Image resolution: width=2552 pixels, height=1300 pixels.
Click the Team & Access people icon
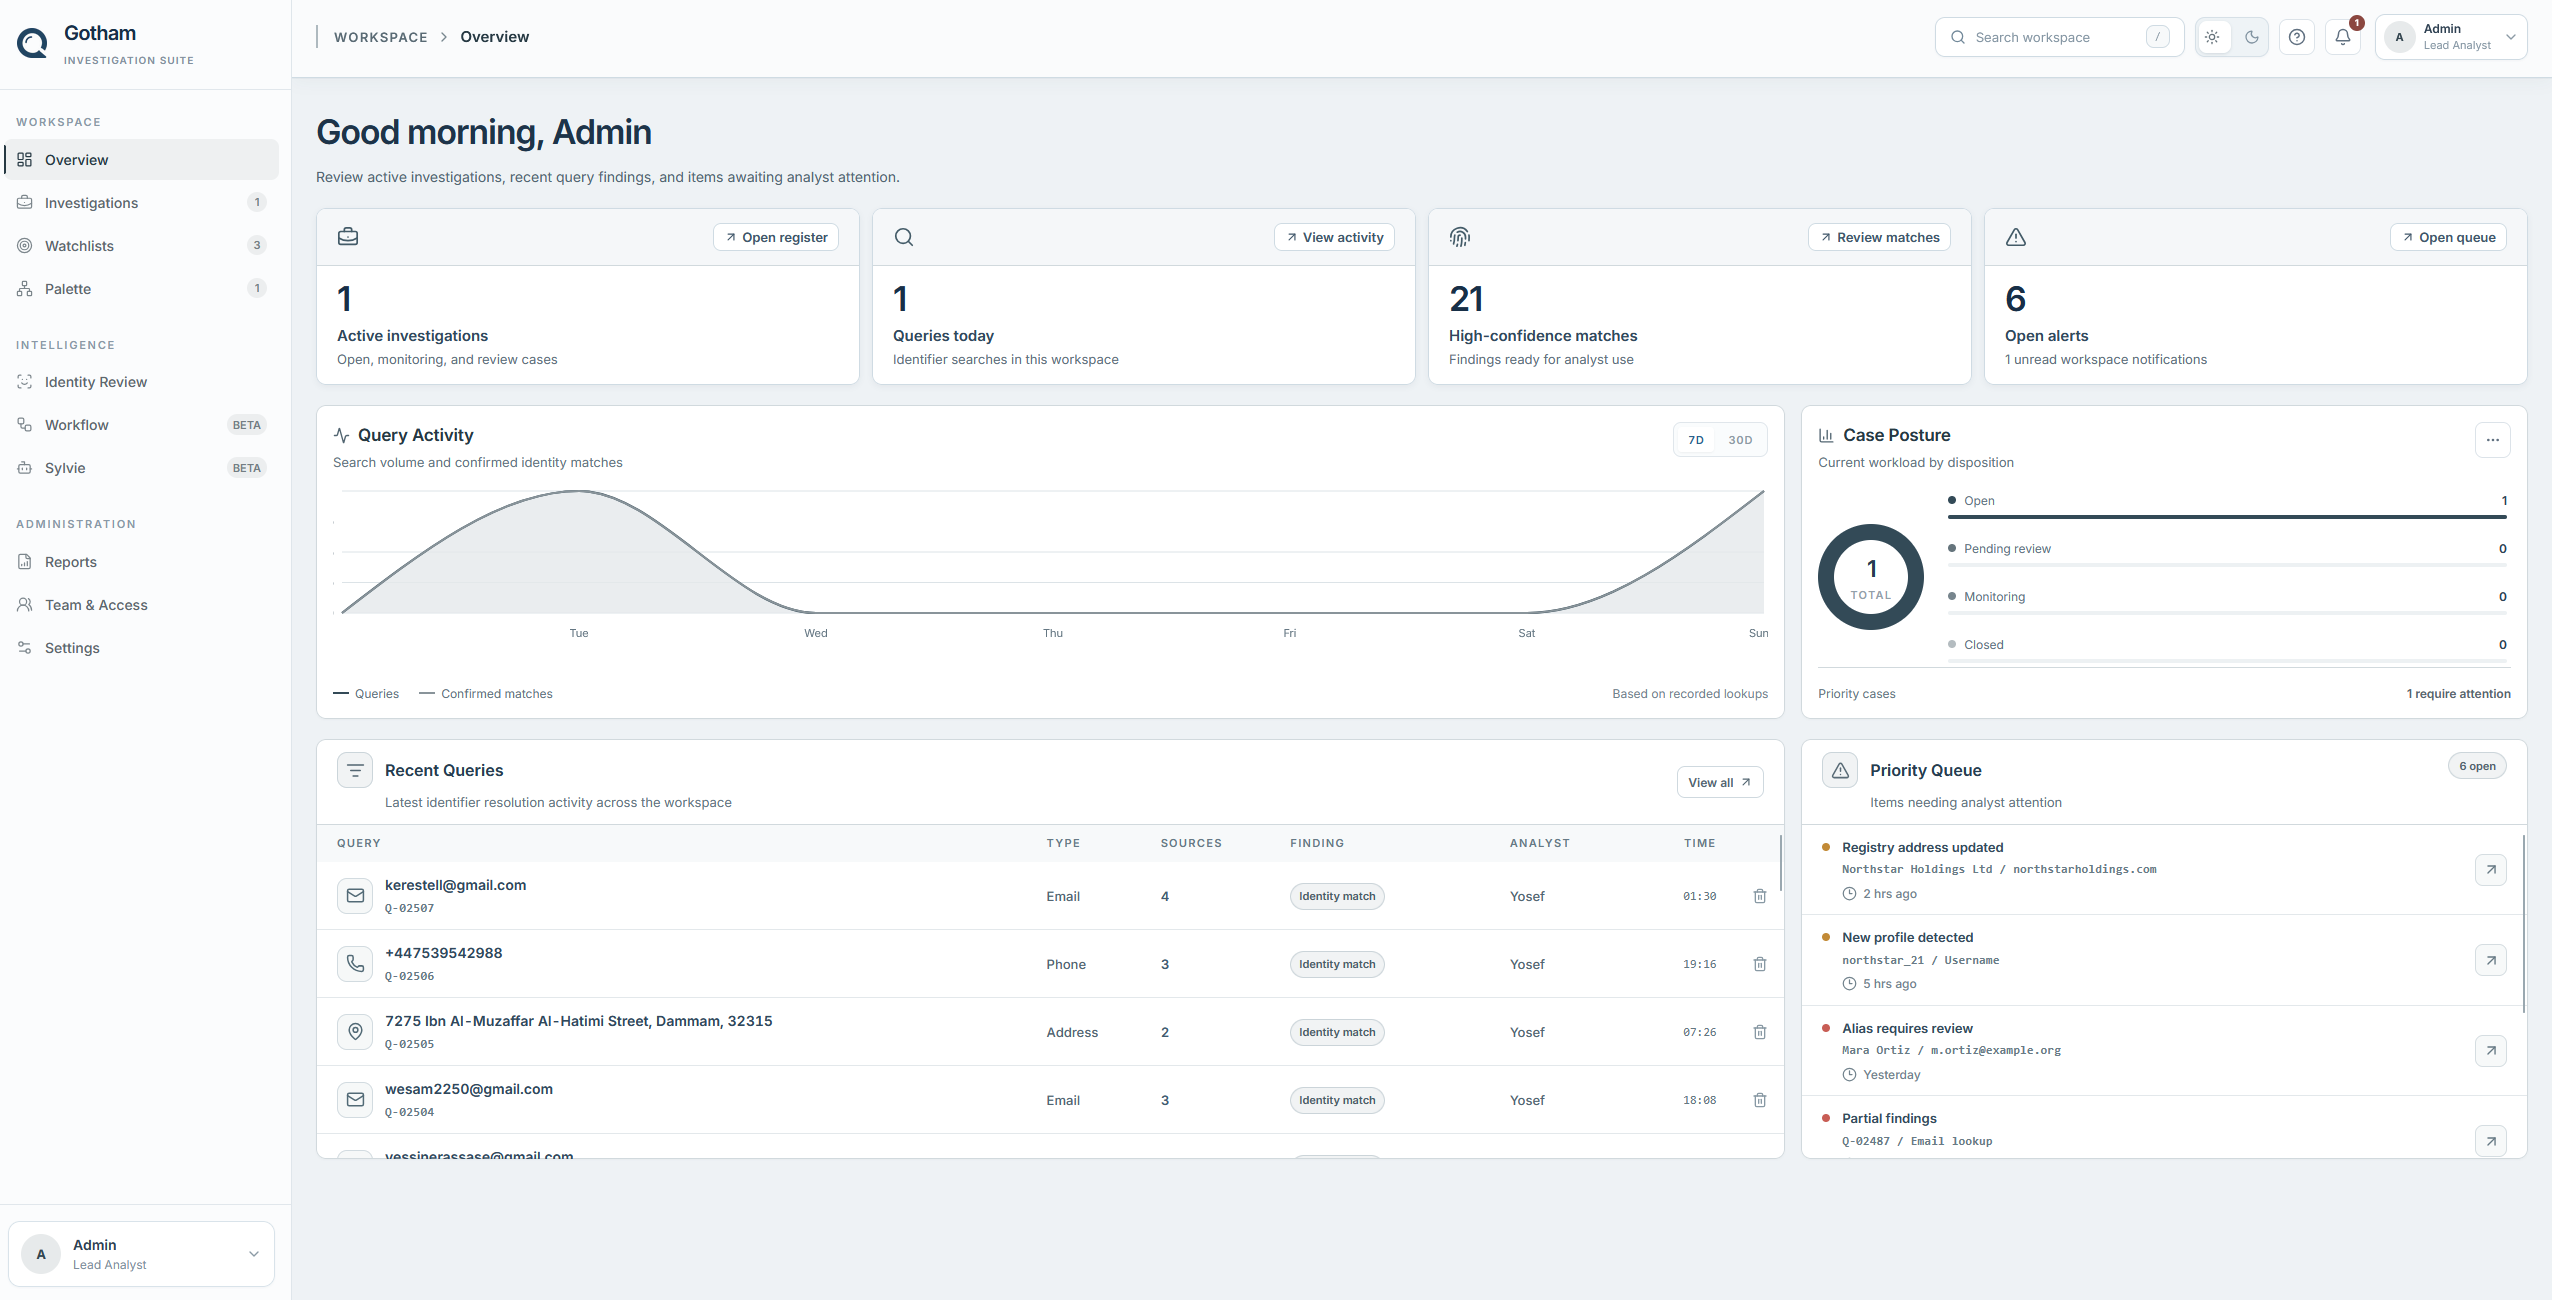click(x=25, y=605)
